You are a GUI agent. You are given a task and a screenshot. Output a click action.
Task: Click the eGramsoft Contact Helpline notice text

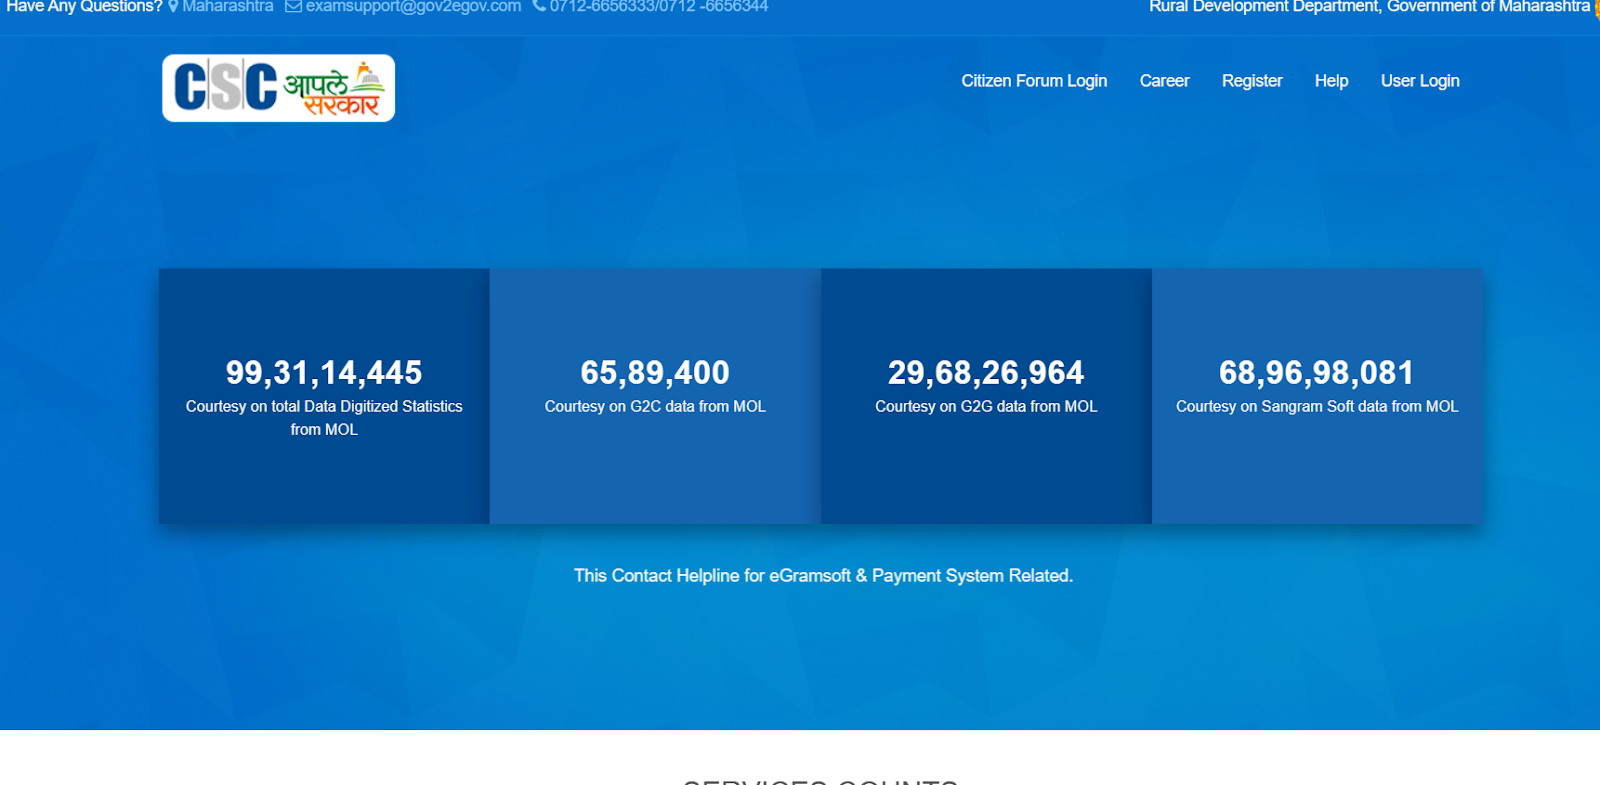pyautogui.click(x=823, y=576)
